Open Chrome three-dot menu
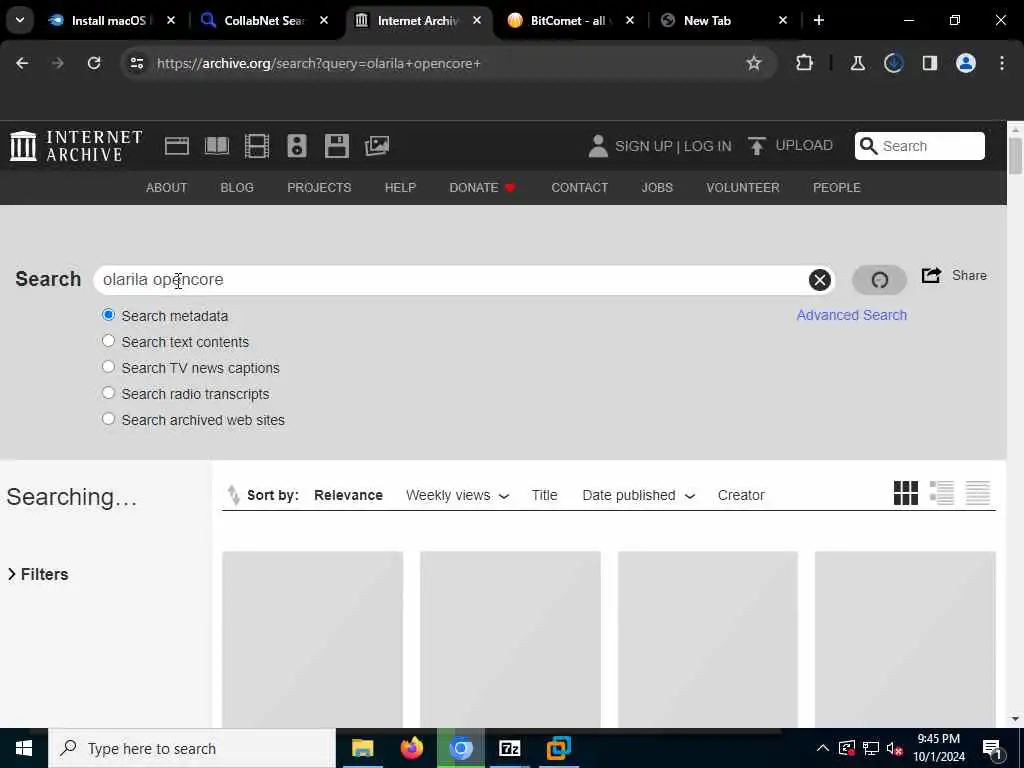Image resolution: width=1024 pixels, height=768 pixels. 1002,63
